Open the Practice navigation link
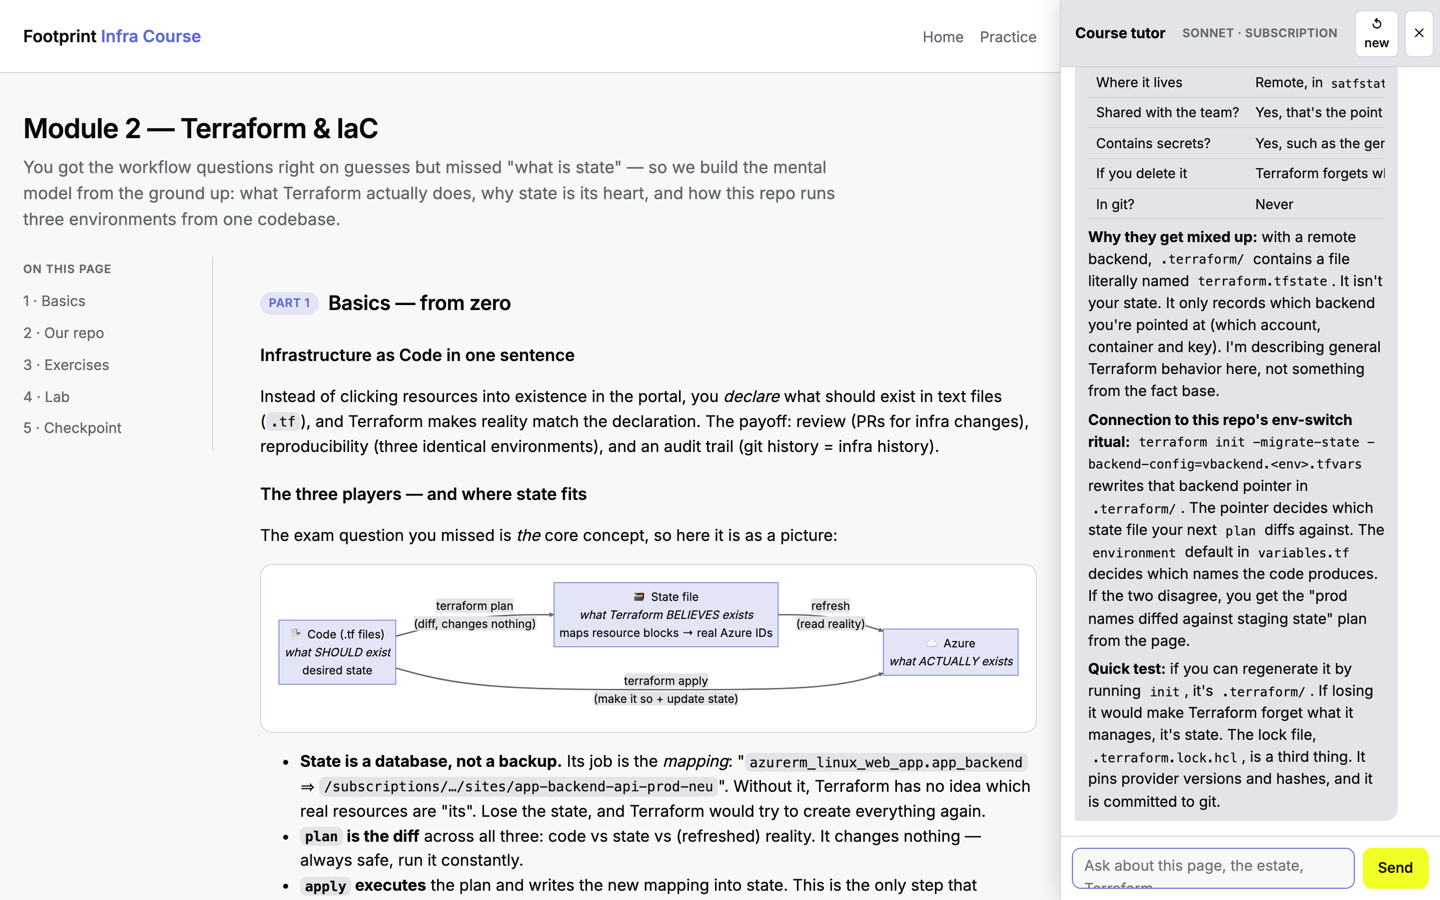This screenshot has width=1440, height=900. pyautogui.click(x=1008, y=37)
